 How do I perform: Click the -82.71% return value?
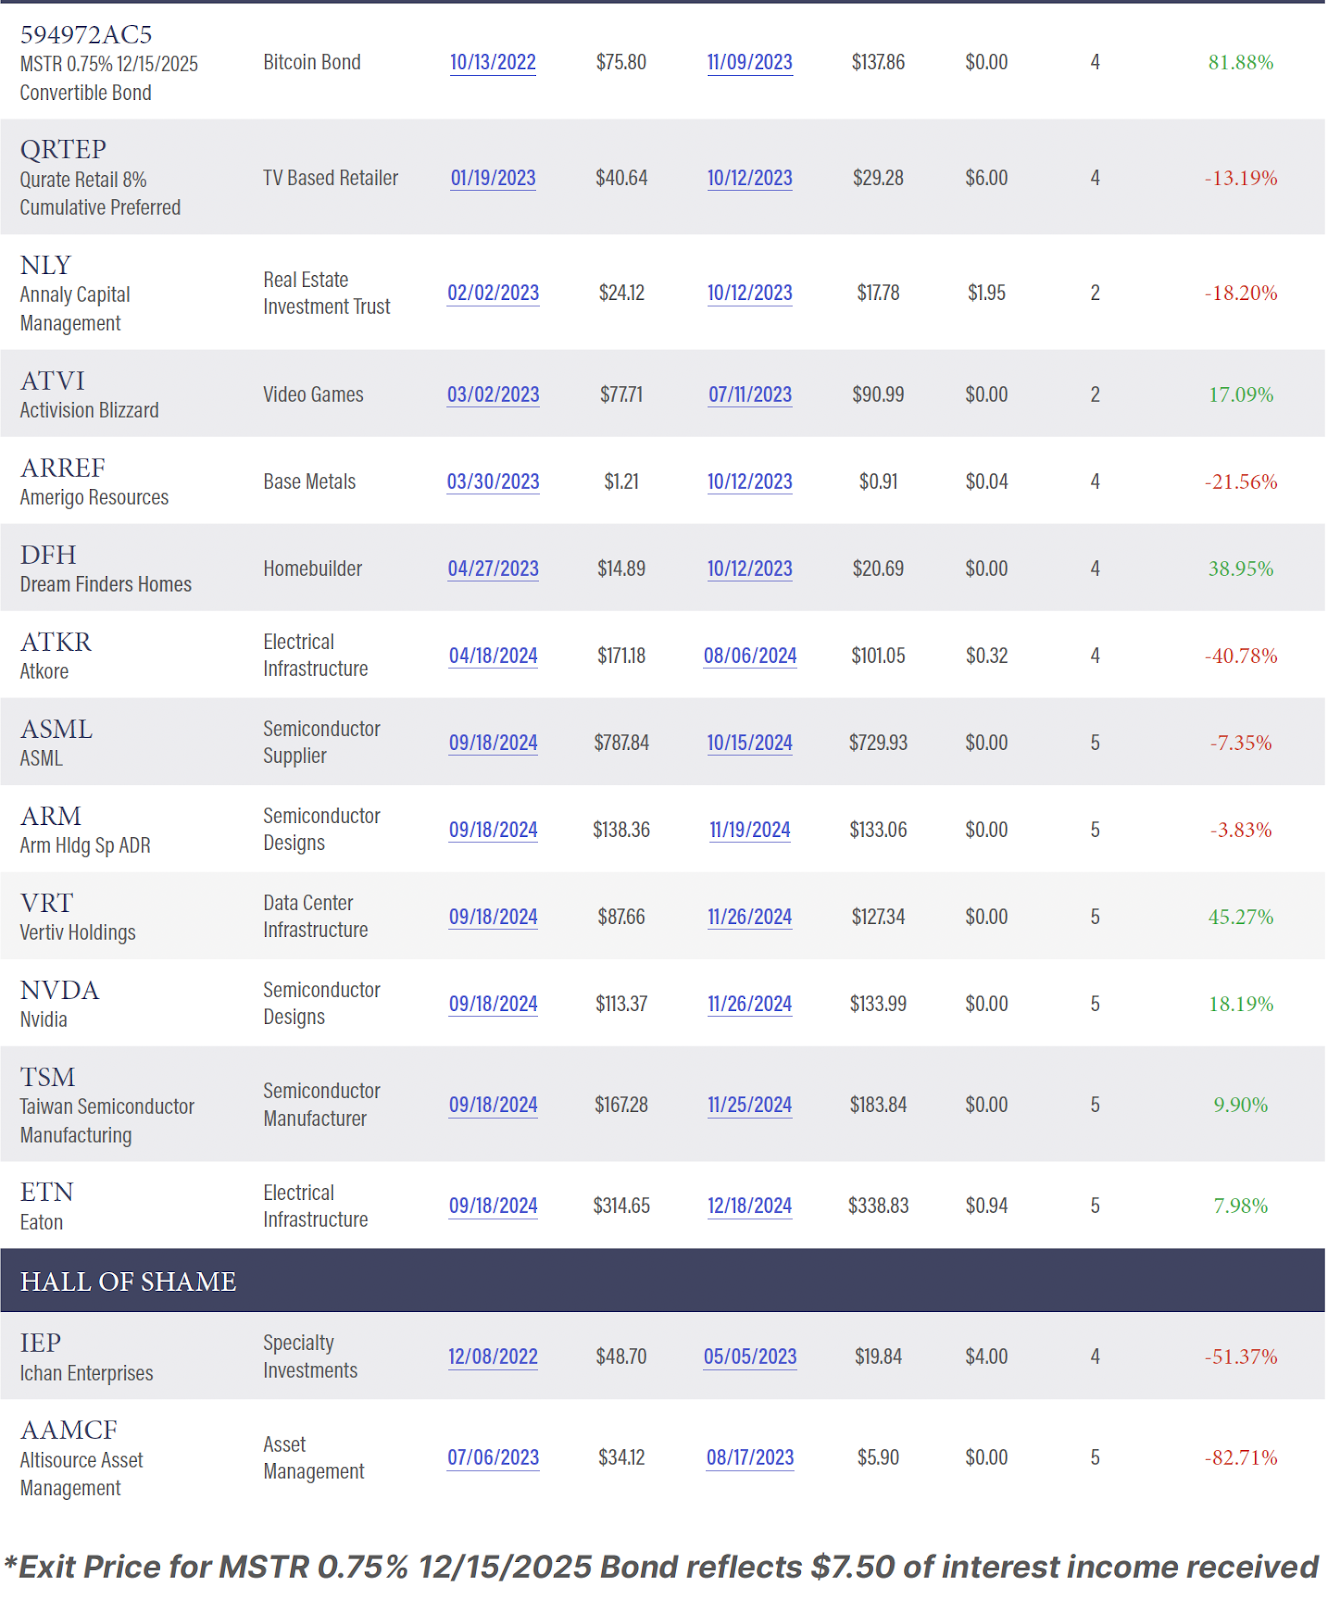1241,1458
